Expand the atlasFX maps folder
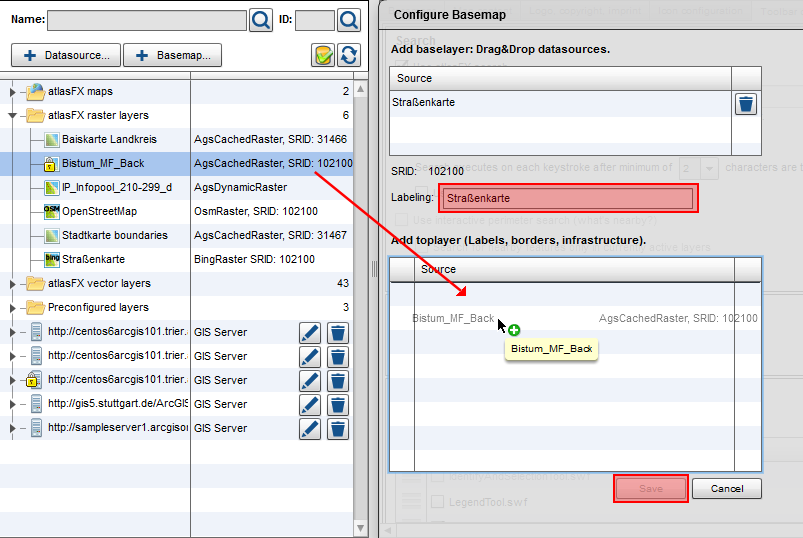Viewport: 803px width, 538px height. [x=13, y=92]
